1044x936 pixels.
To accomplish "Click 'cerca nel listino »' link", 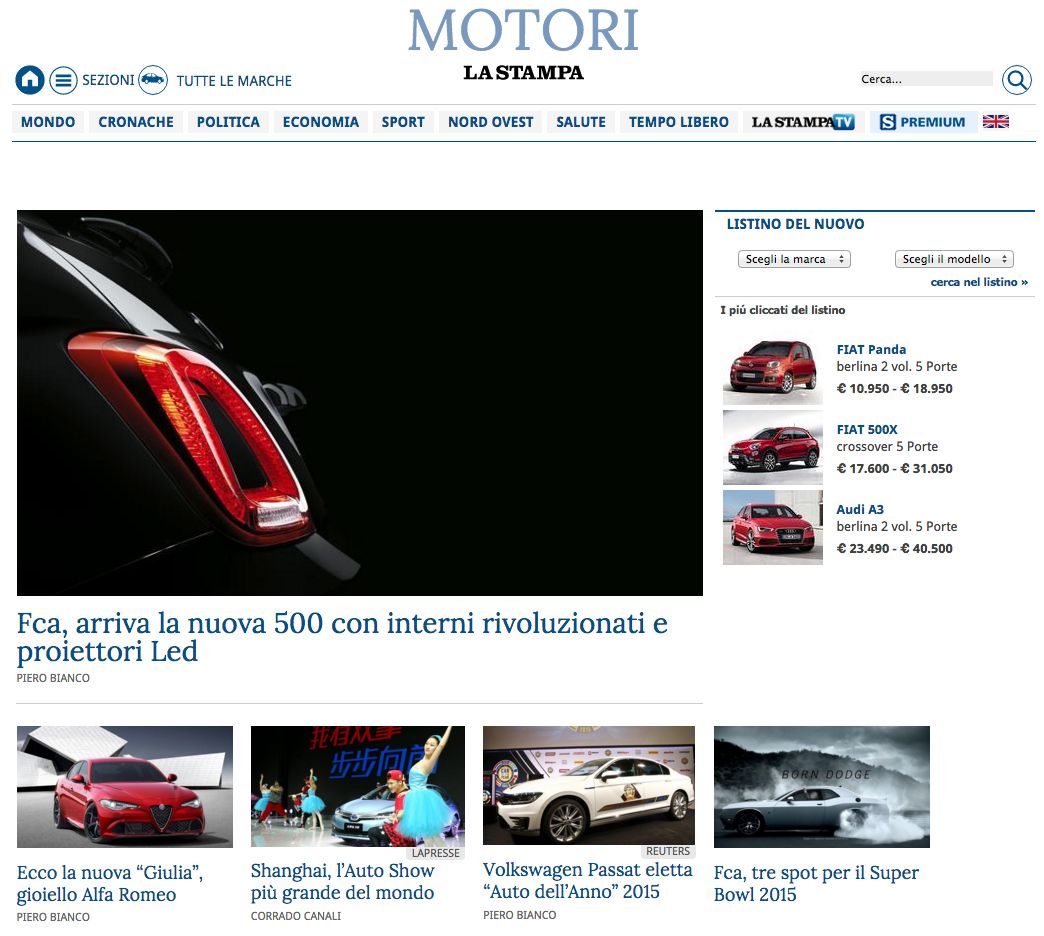I will click(979, 282).
